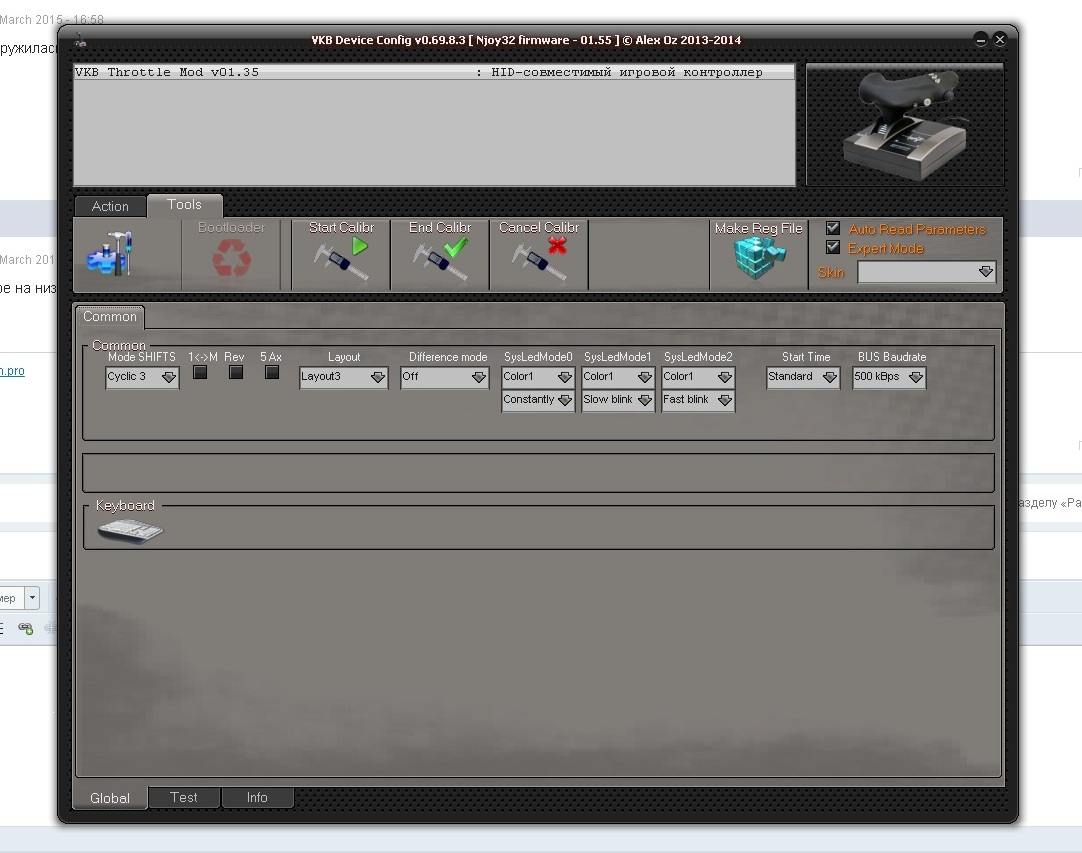Open the Keyboard settings icon
Viewport: 1082px width, 853px height.
[130, 531]
